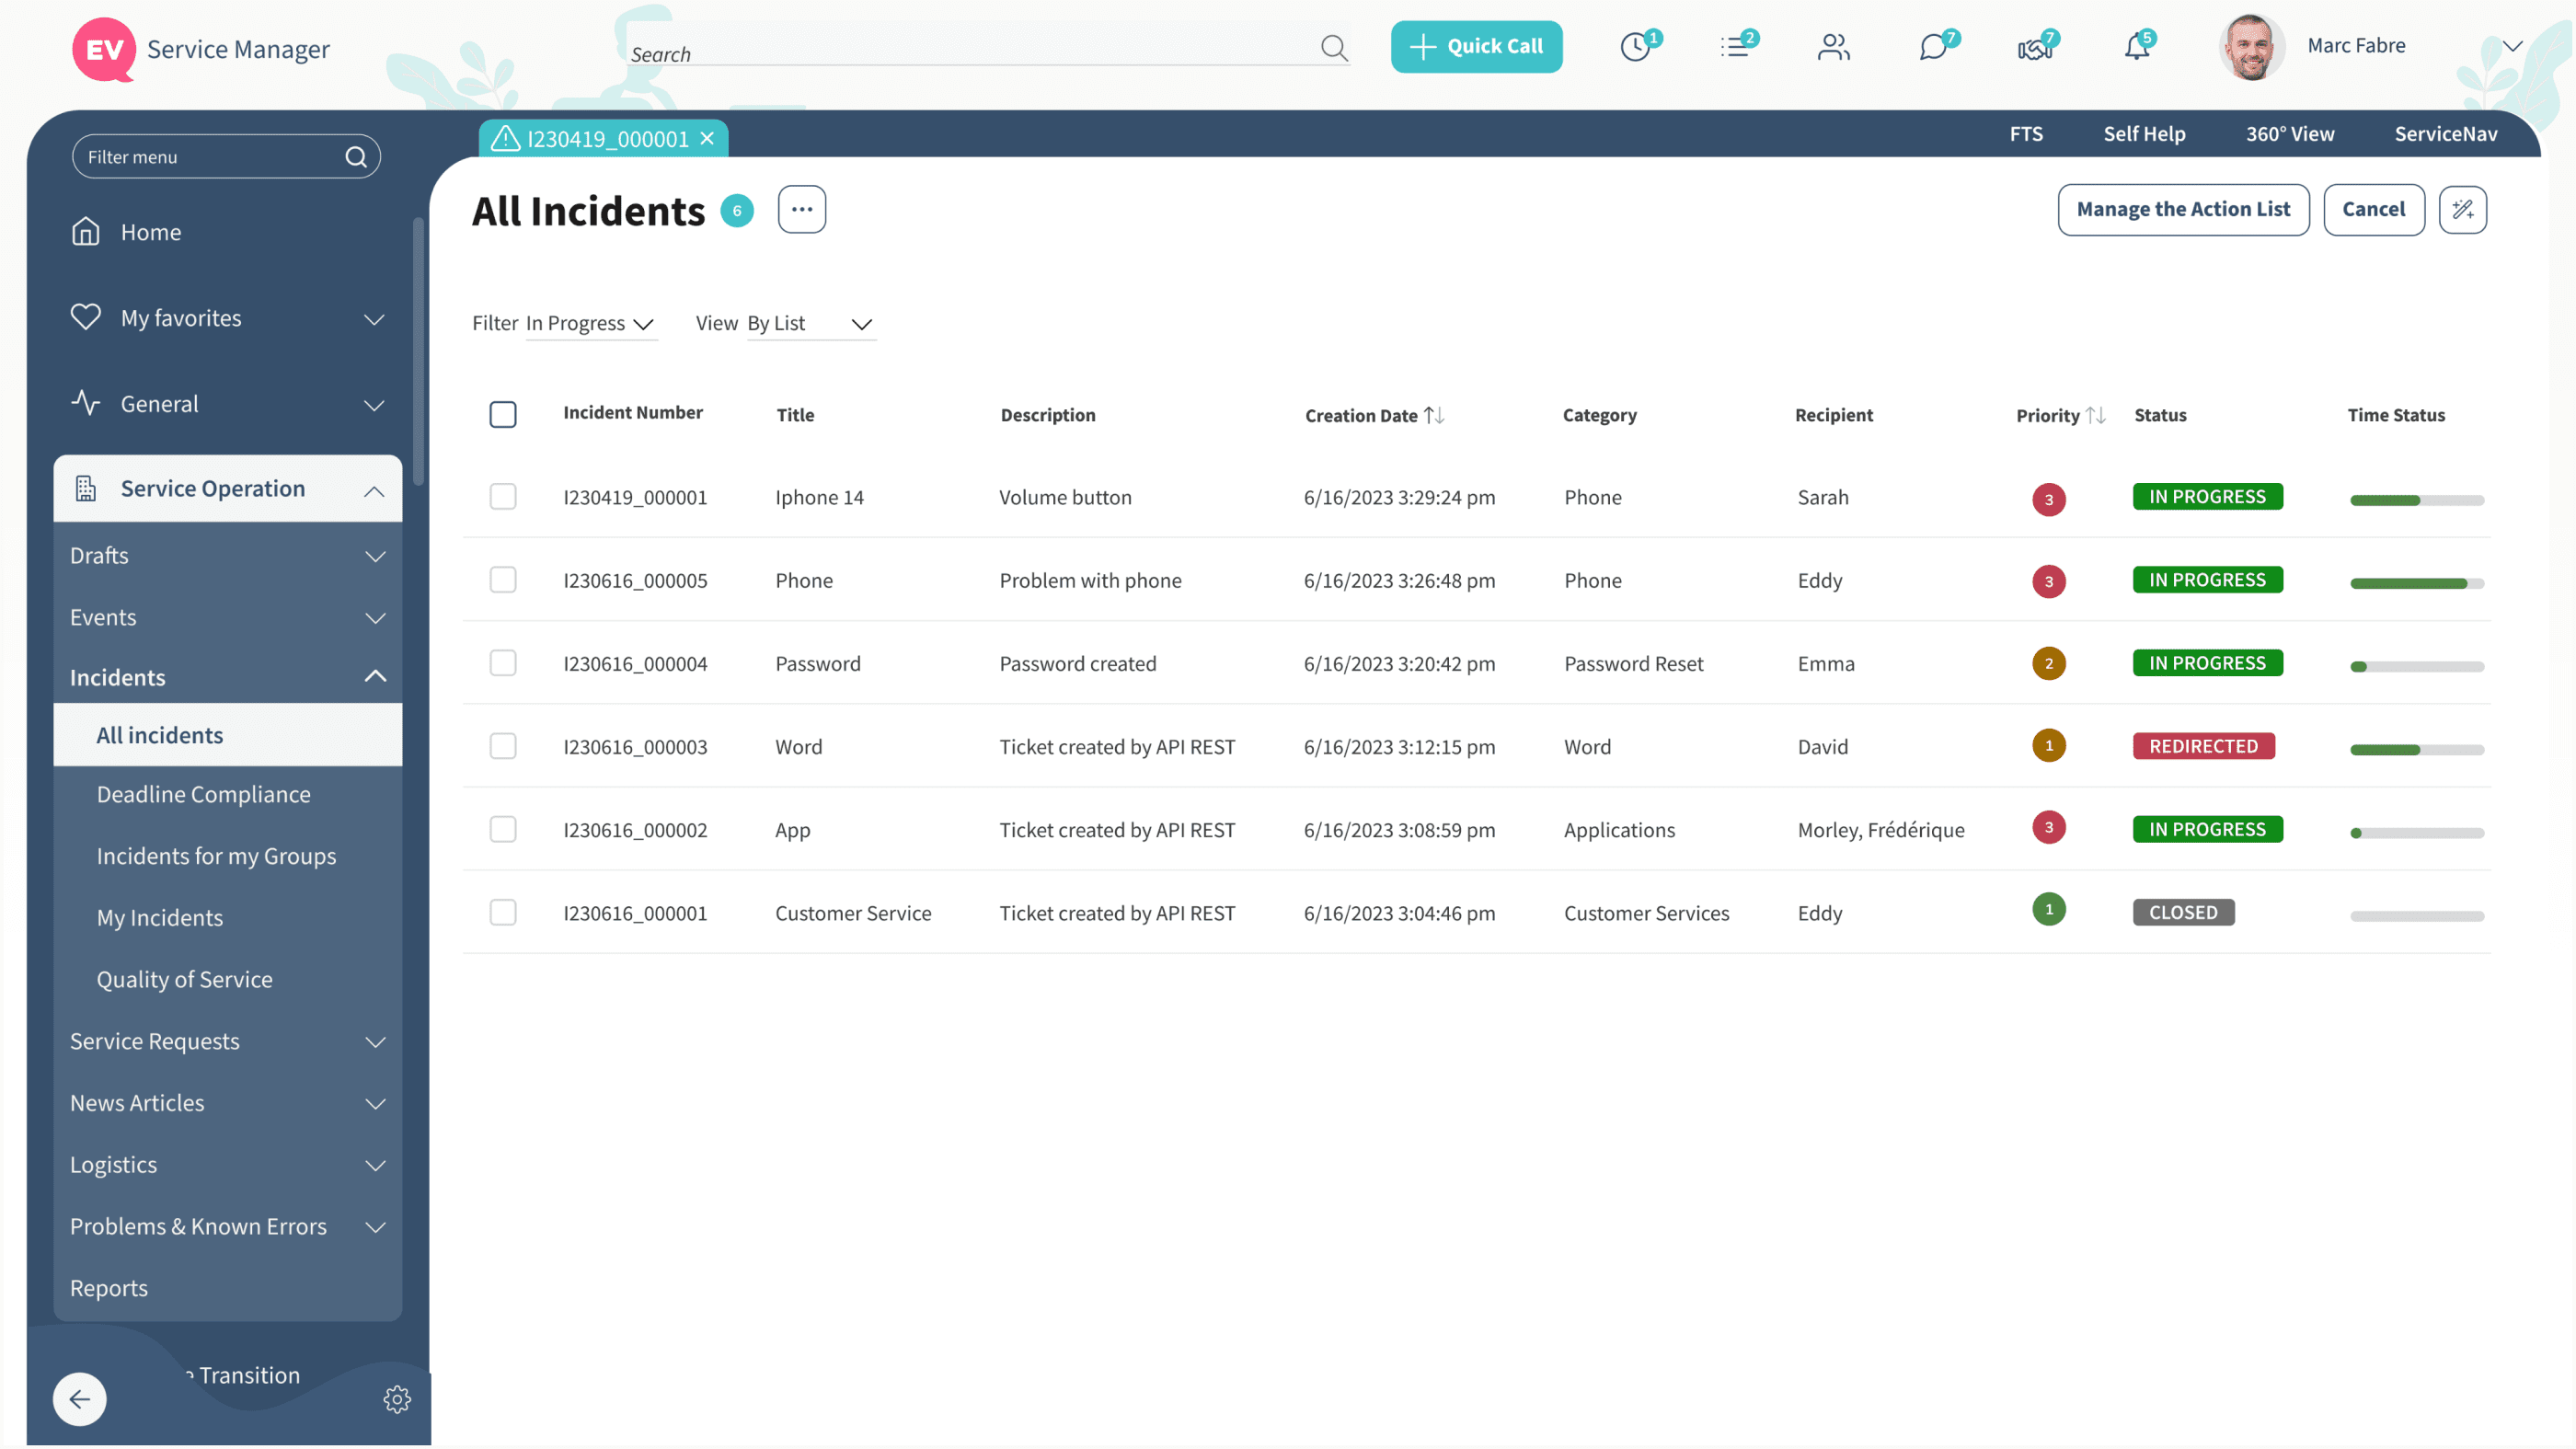Open the people contacts icon
Screen dimensions: 2576x1449
click(x=1834, y=46)
